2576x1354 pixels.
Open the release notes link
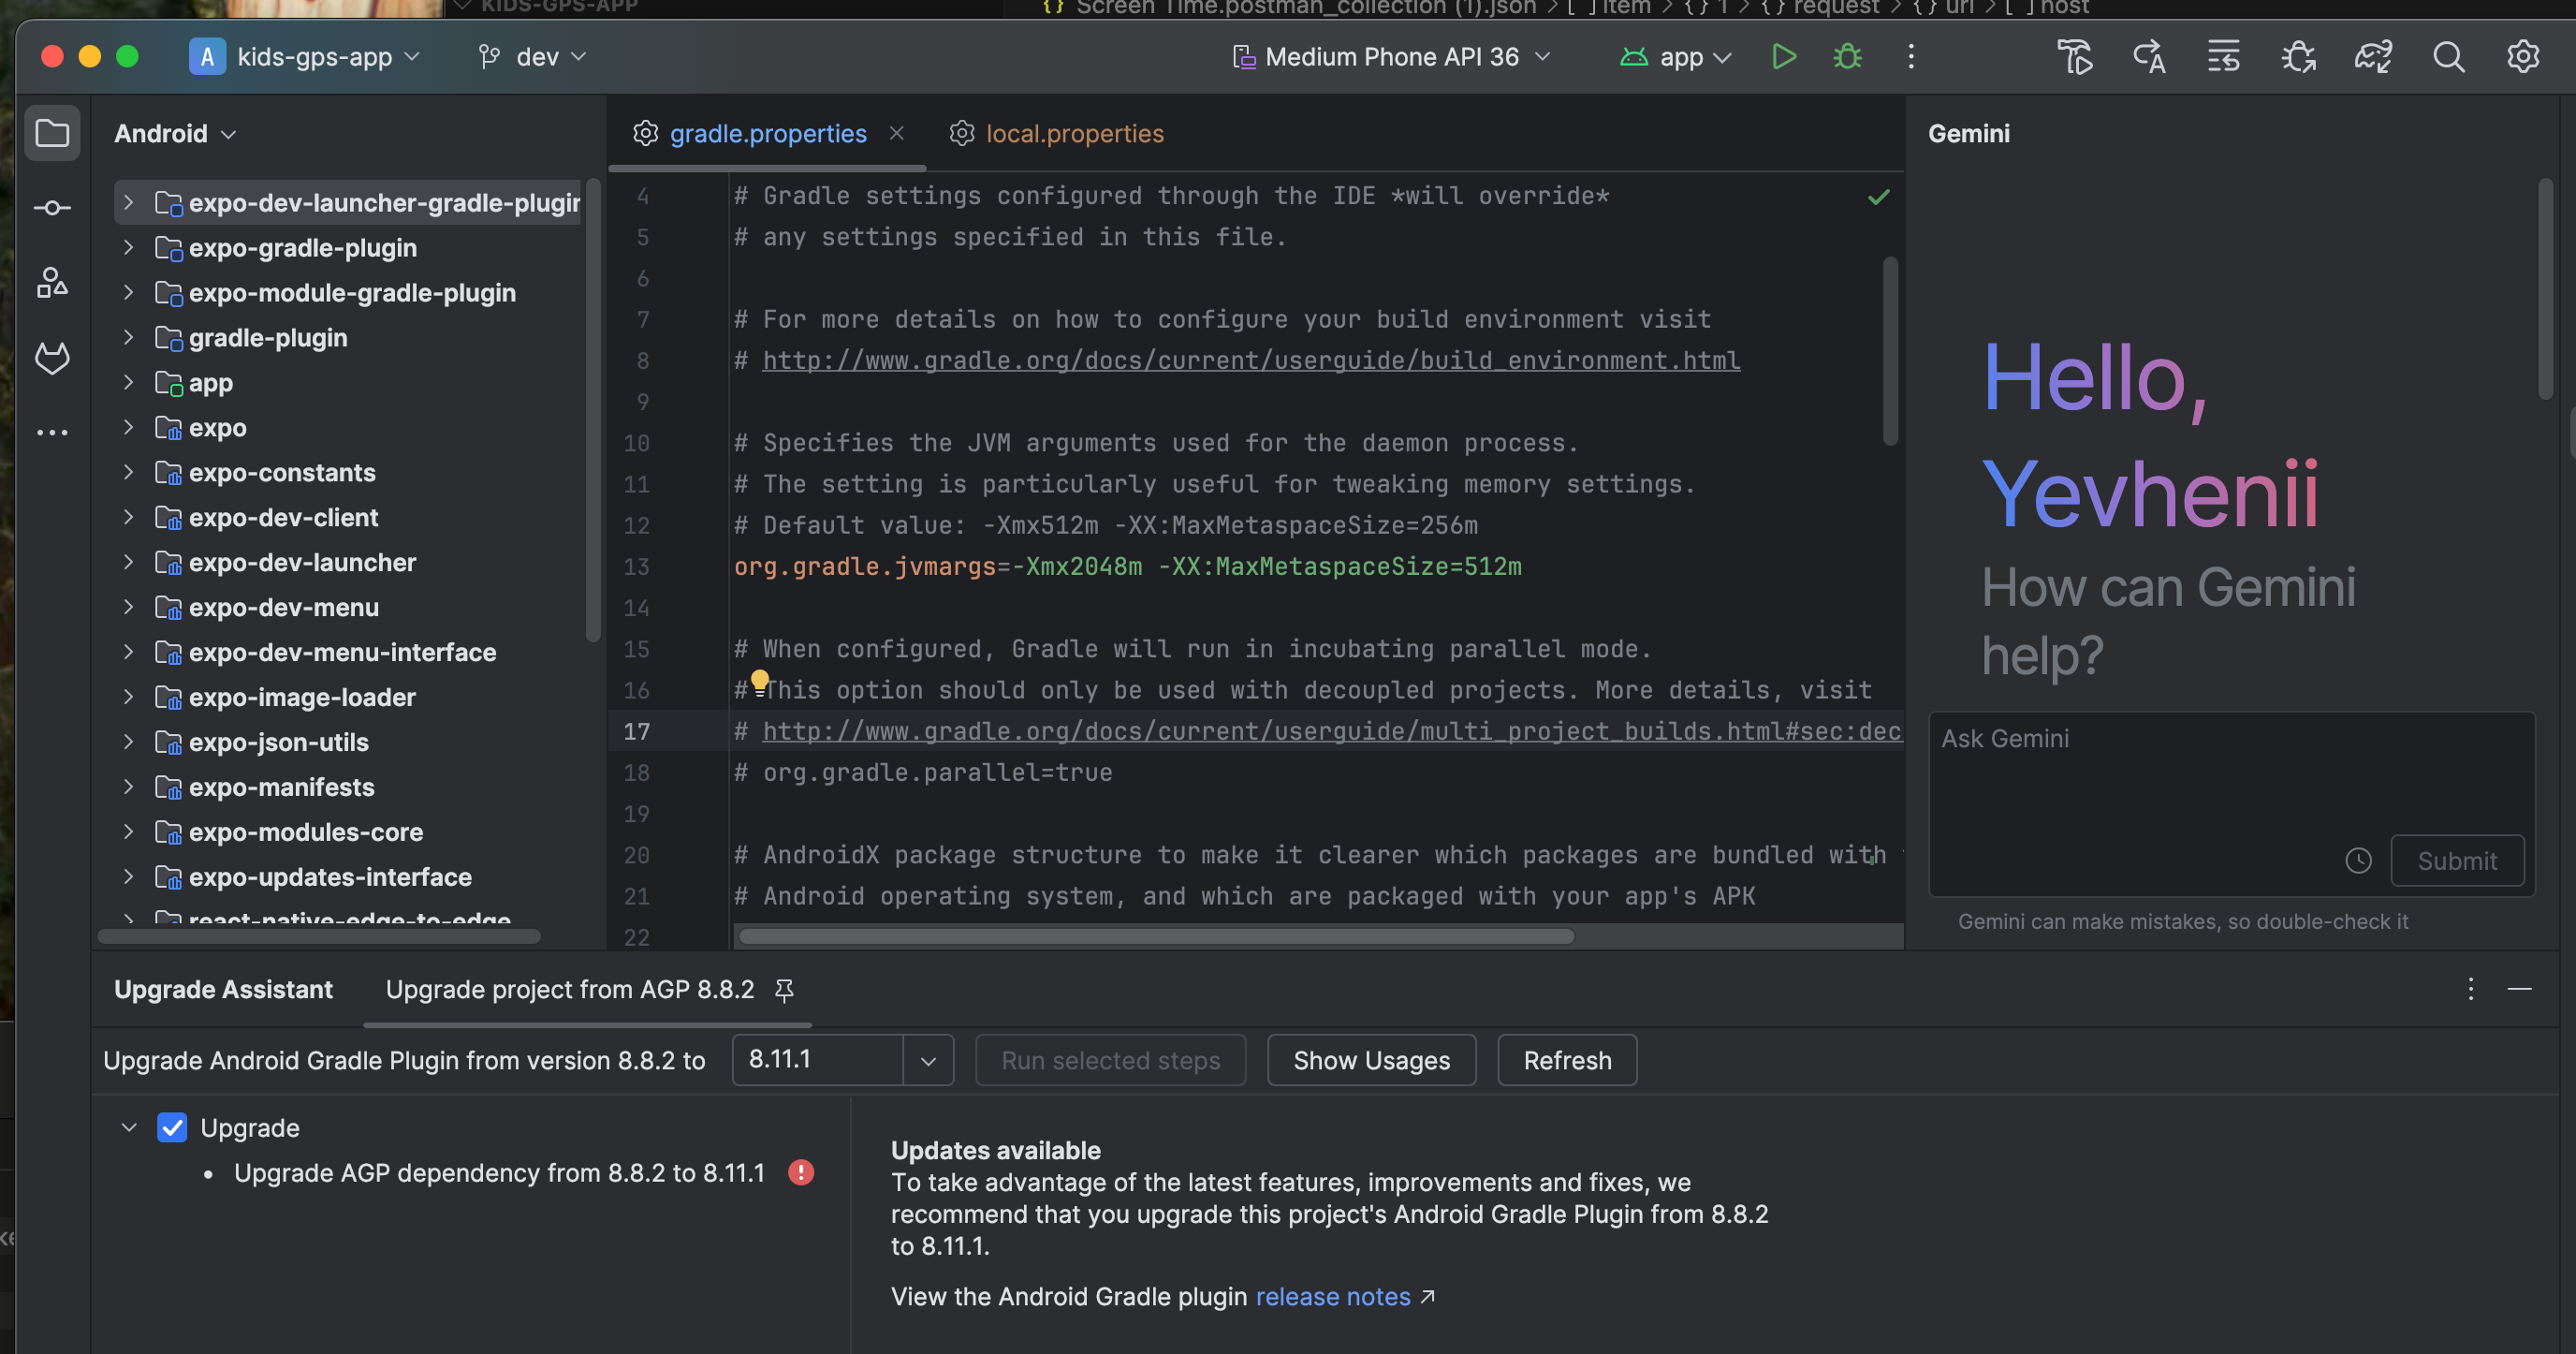[x=1332, y=1296]
